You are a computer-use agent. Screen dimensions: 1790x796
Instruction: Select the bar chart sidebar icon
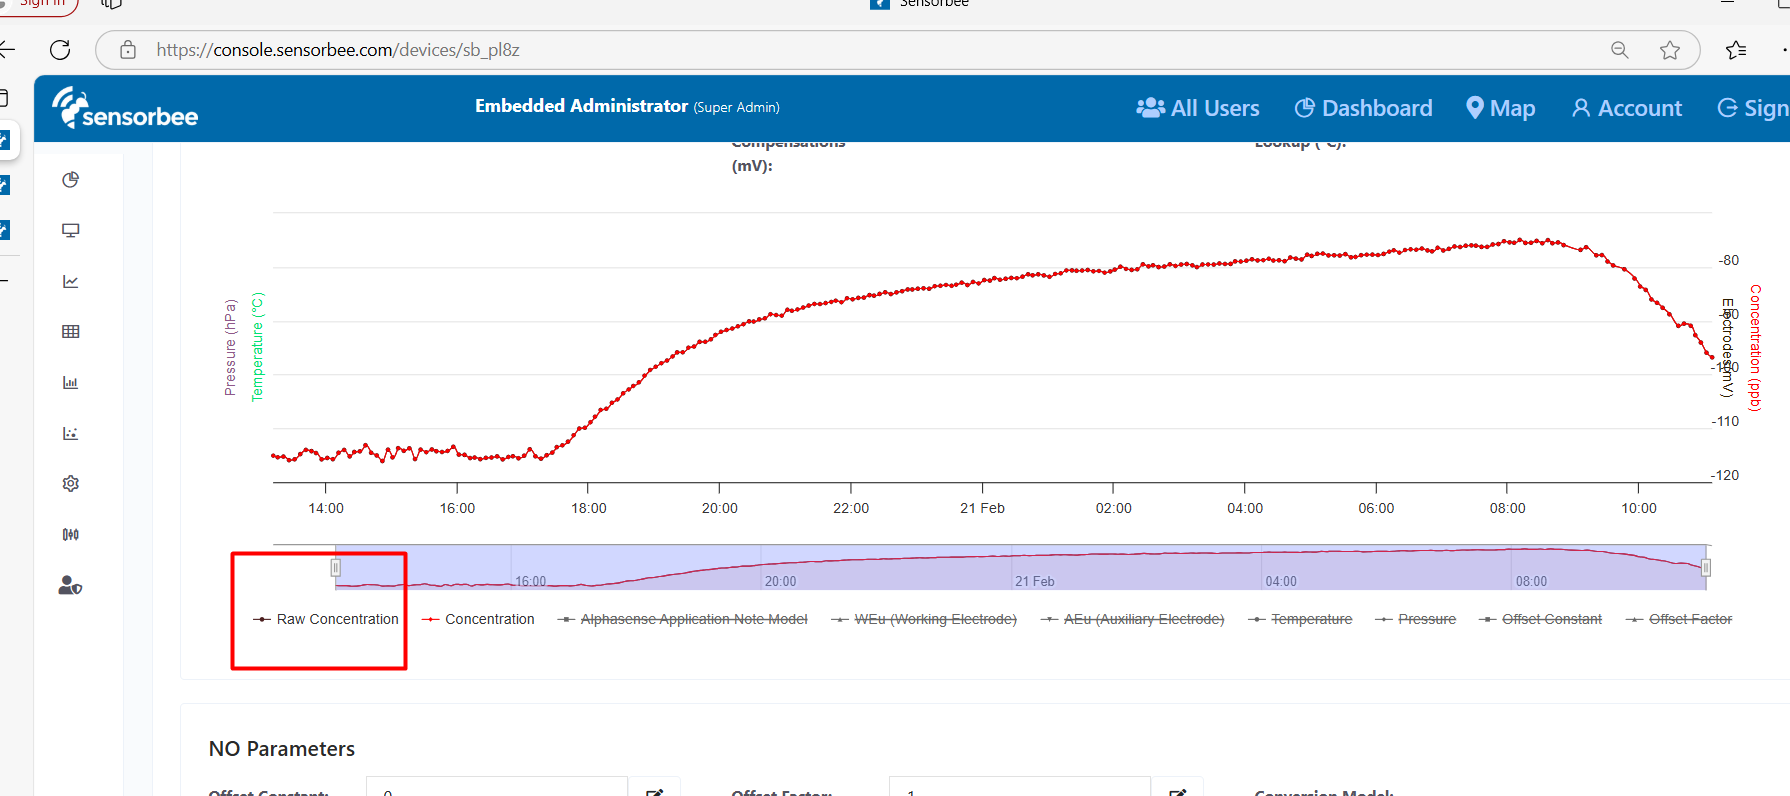tap(70, 382)
